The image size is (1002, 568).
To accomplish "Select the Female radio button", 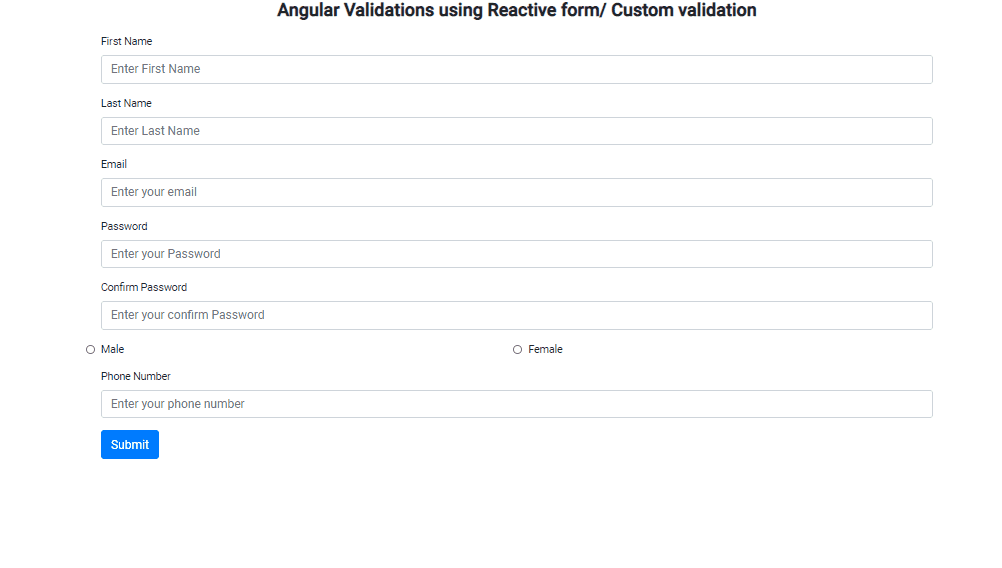I will [x=518, y=349].
